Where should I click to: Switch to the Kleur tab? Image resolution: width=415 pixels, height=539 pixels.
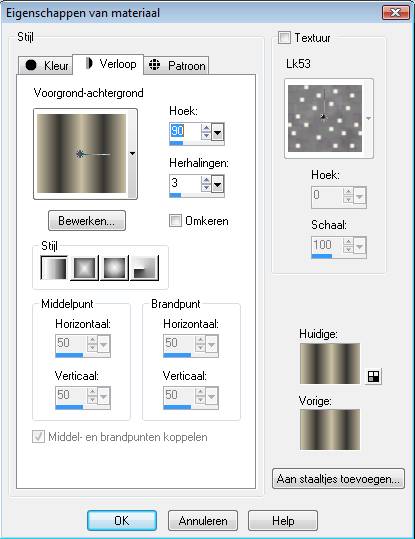coord(45,65)
